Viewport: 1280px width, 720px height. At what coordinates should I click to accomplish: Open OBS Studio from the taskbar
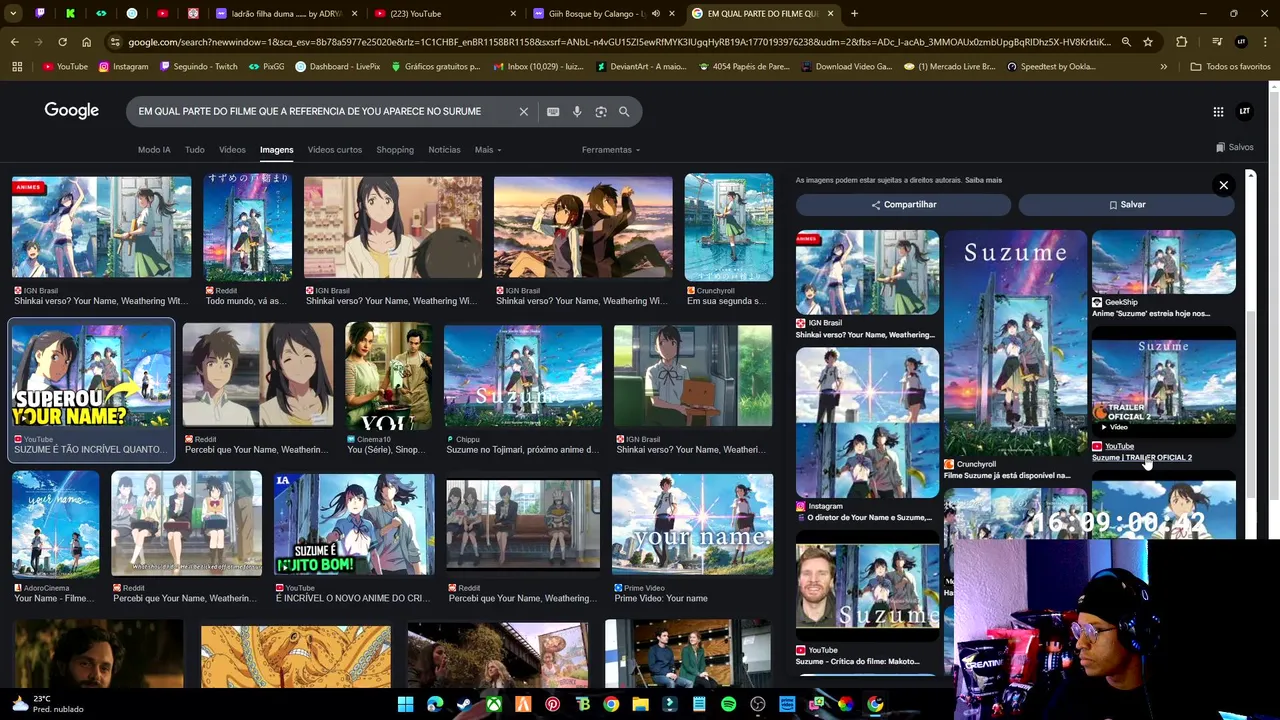(757, 704)
